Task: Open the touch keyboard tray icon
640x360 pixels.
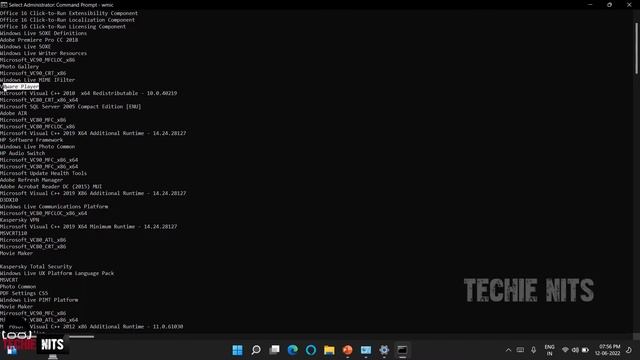Action: click(520, 350)
